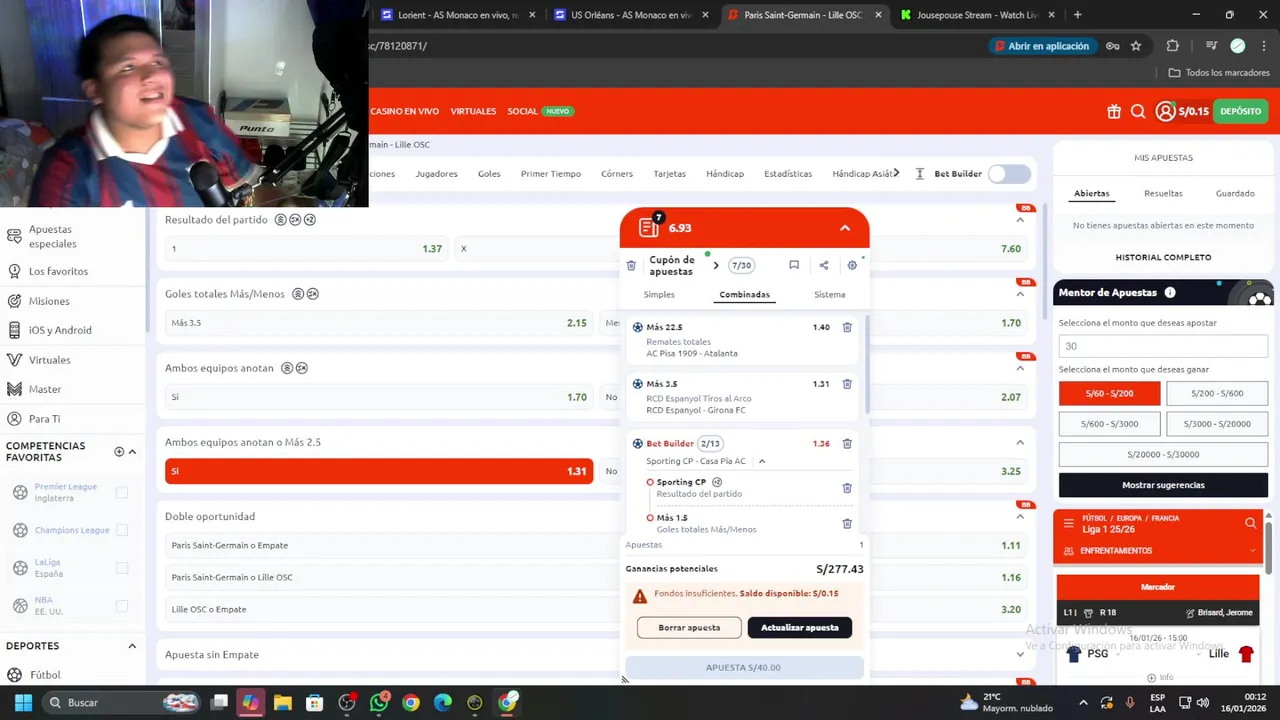Select the Córners market tab
Screen dimensions: 1280x720
[617, 174]
